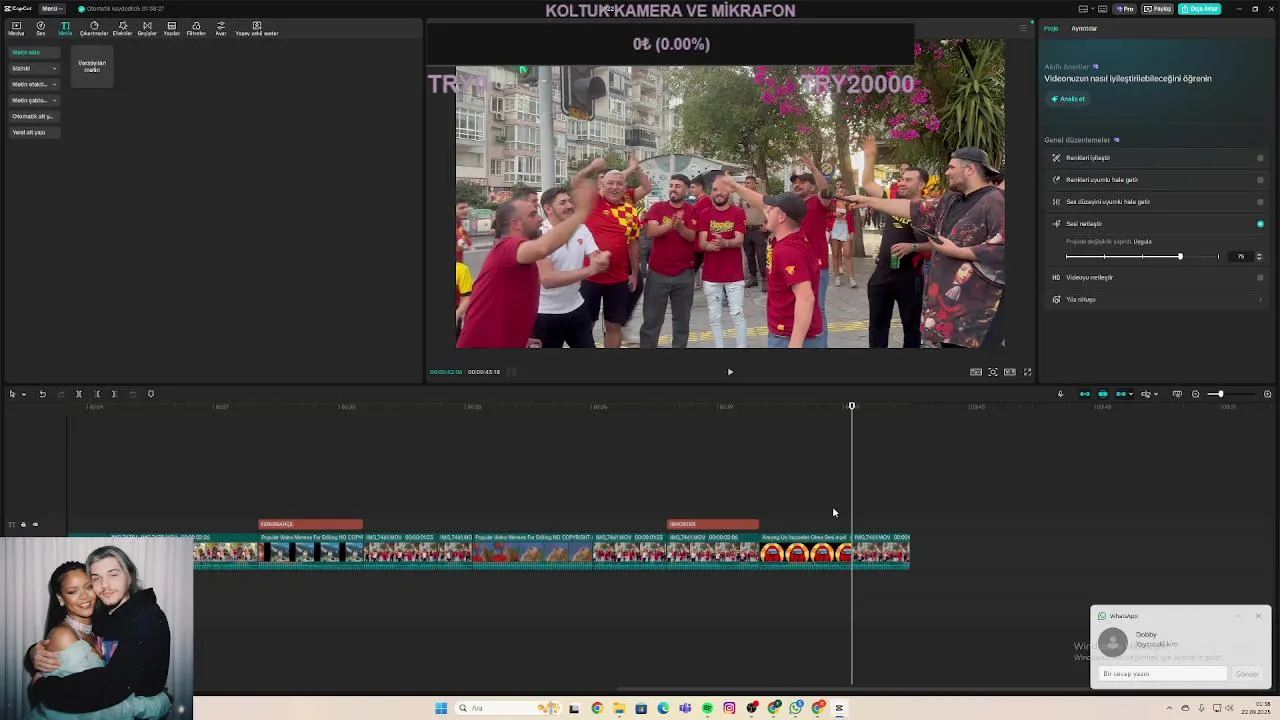1280x720 pixels.
Task: Click the cover thumbnail icon on timeline toolbar
Action: click(1177, 394)
